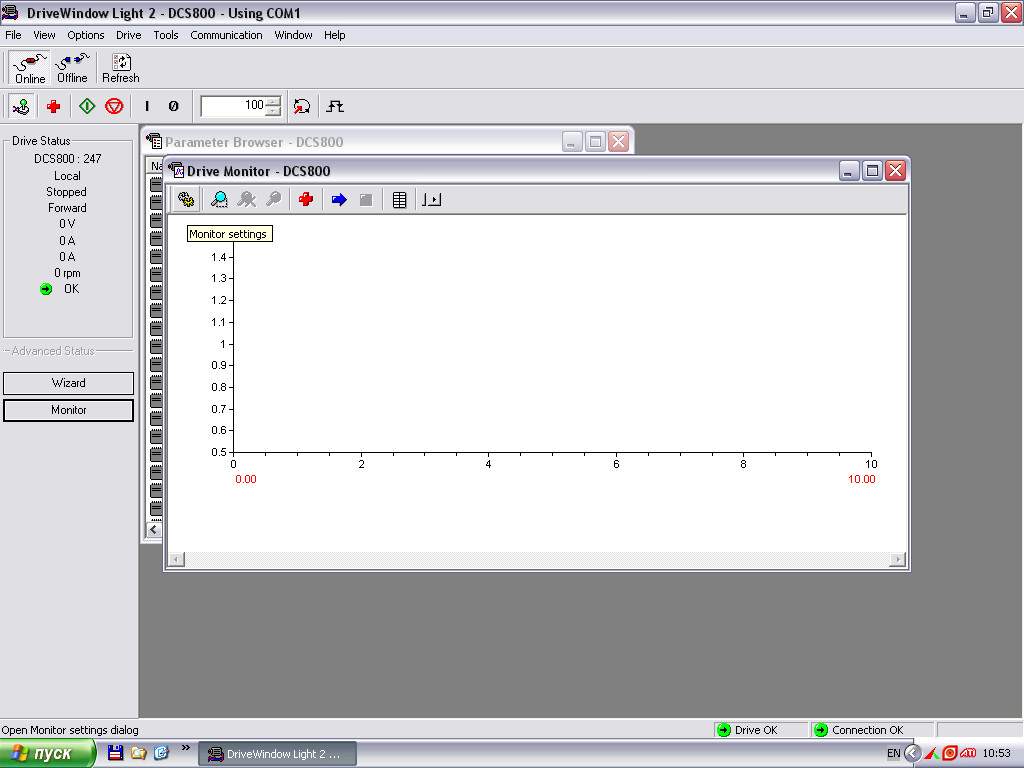Stop the drive with red triangle icon
Viewport: 1024px width, 768px height.
point(114,106)
